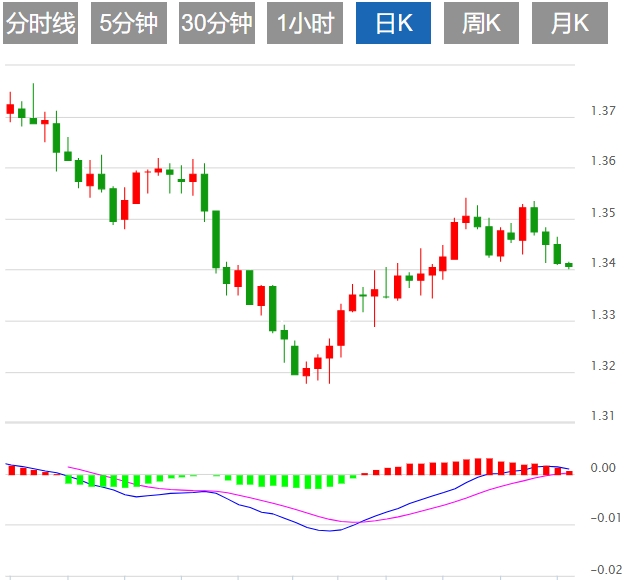This screenshot has height=580, width=639.
Task: Click the 1.36 price axis label
Action: pyautogui.click(x=603, y=161)
